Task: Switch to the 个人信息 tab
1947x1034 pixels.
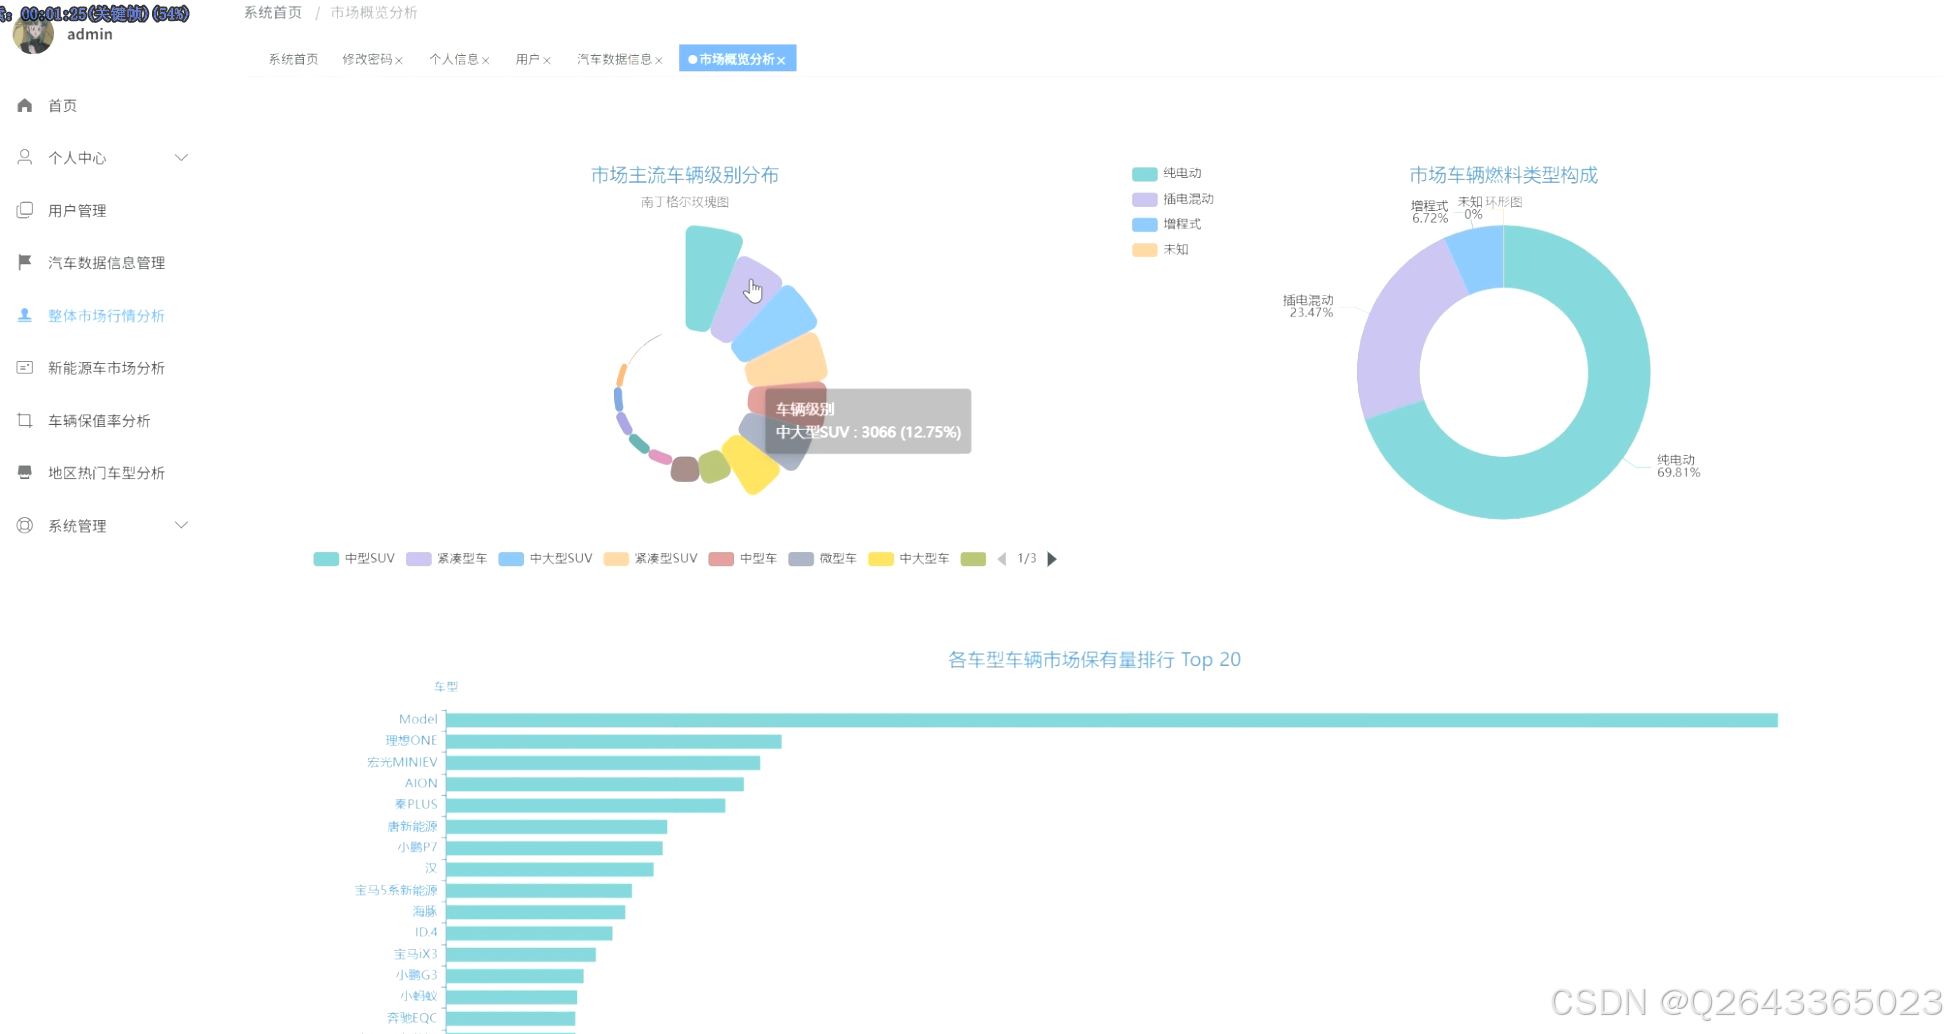Action: pos(454,59)
